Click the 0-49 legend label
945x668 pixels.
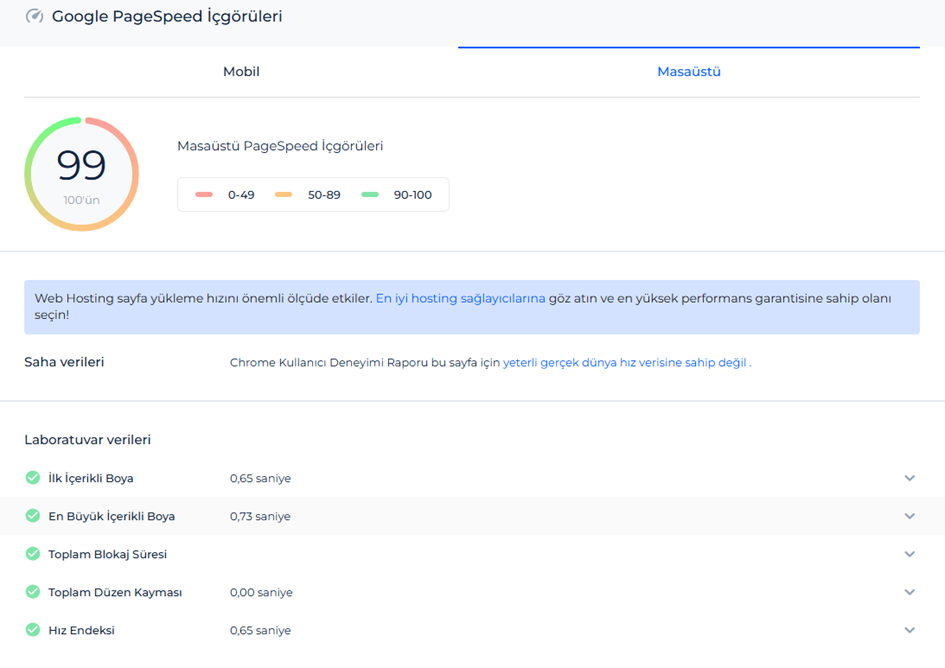[241, 195]
